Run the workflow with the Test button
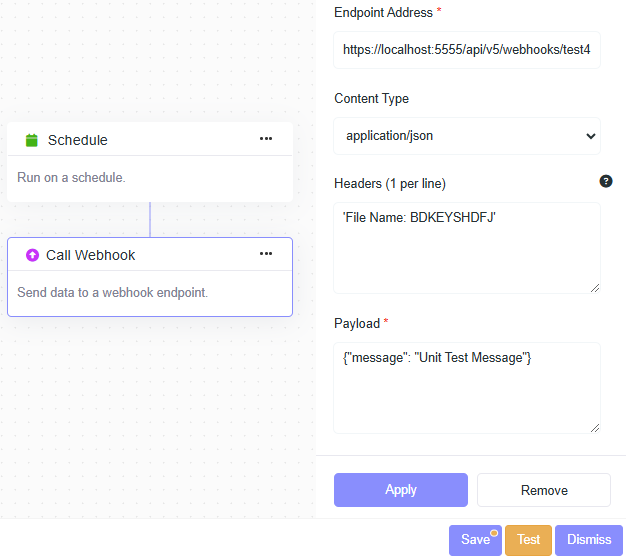Image resolution: width=626 pixels, height=557 pixels. coord(528,540)
